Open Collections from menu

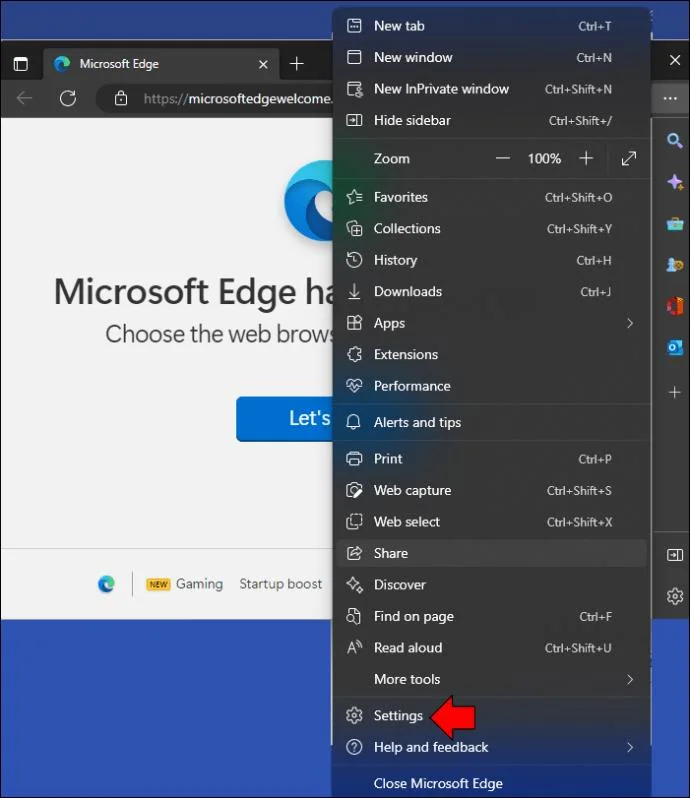coord(492,229)
